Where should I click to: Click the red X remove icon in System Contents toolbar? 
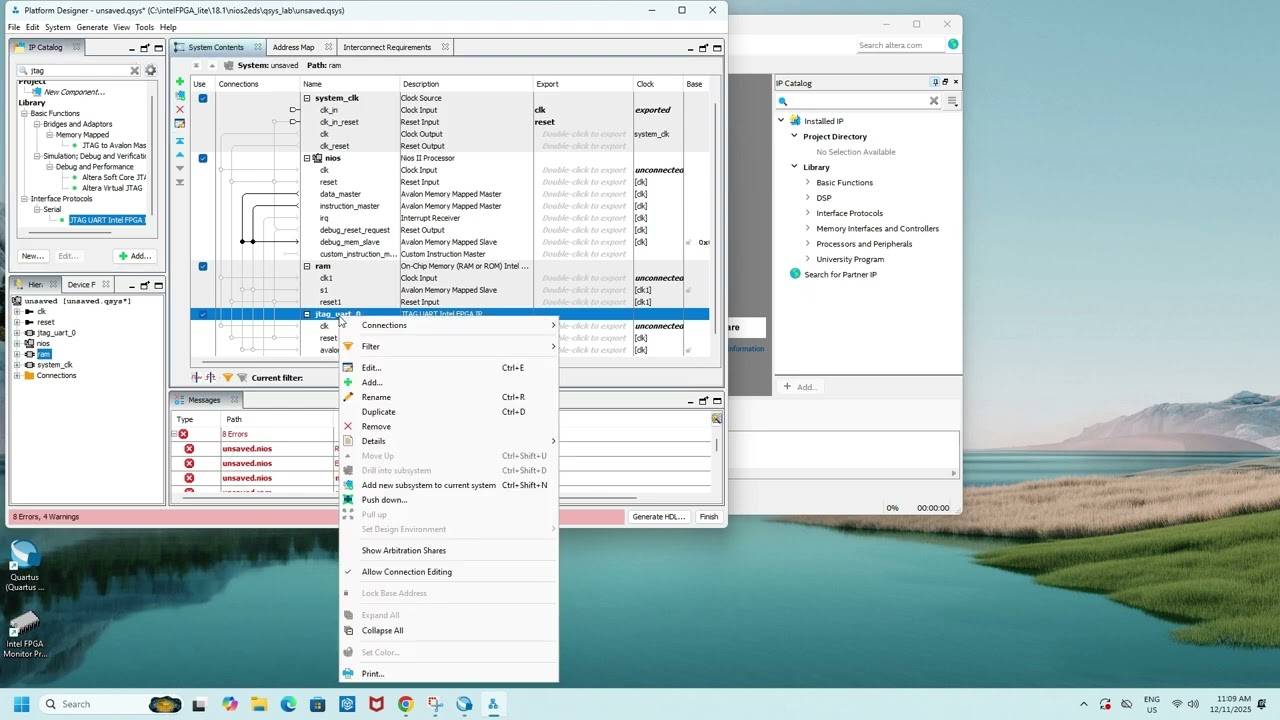click(x=180, y=109)
